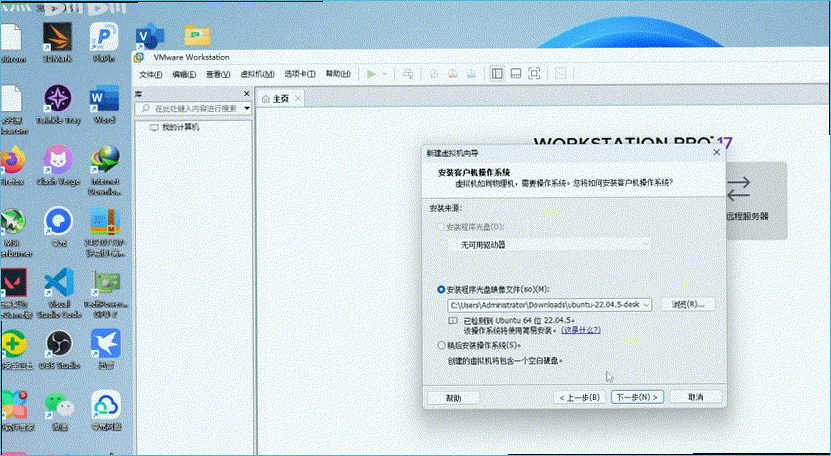Click the 浏览(R)... browse button

pos(688,304)
